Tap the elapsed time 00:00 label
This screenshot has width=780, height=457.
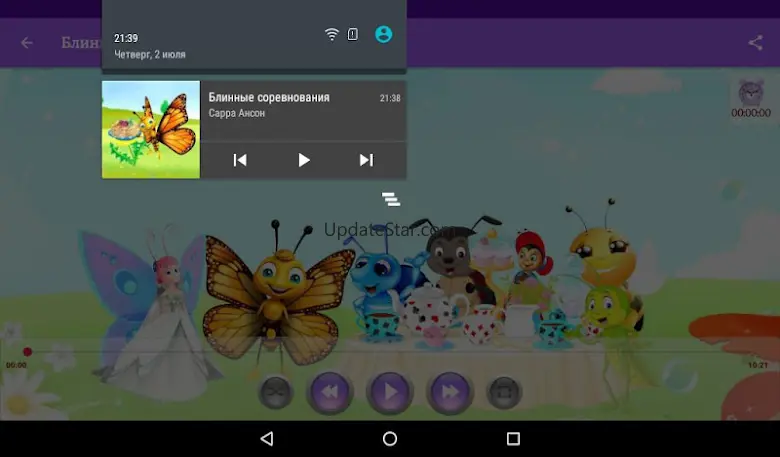point(16,365)
